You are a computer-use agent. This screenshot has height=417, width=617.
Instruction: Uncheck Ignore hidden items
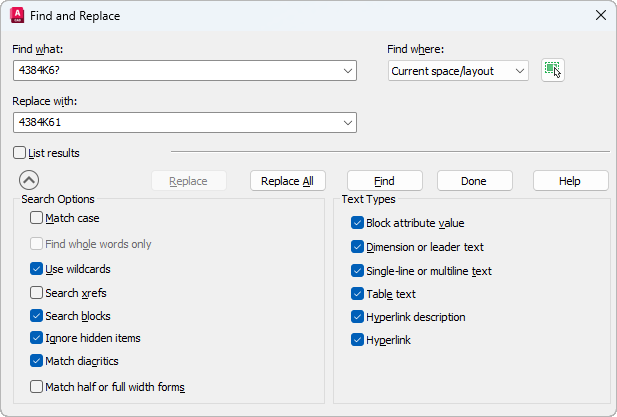(37, 338)
